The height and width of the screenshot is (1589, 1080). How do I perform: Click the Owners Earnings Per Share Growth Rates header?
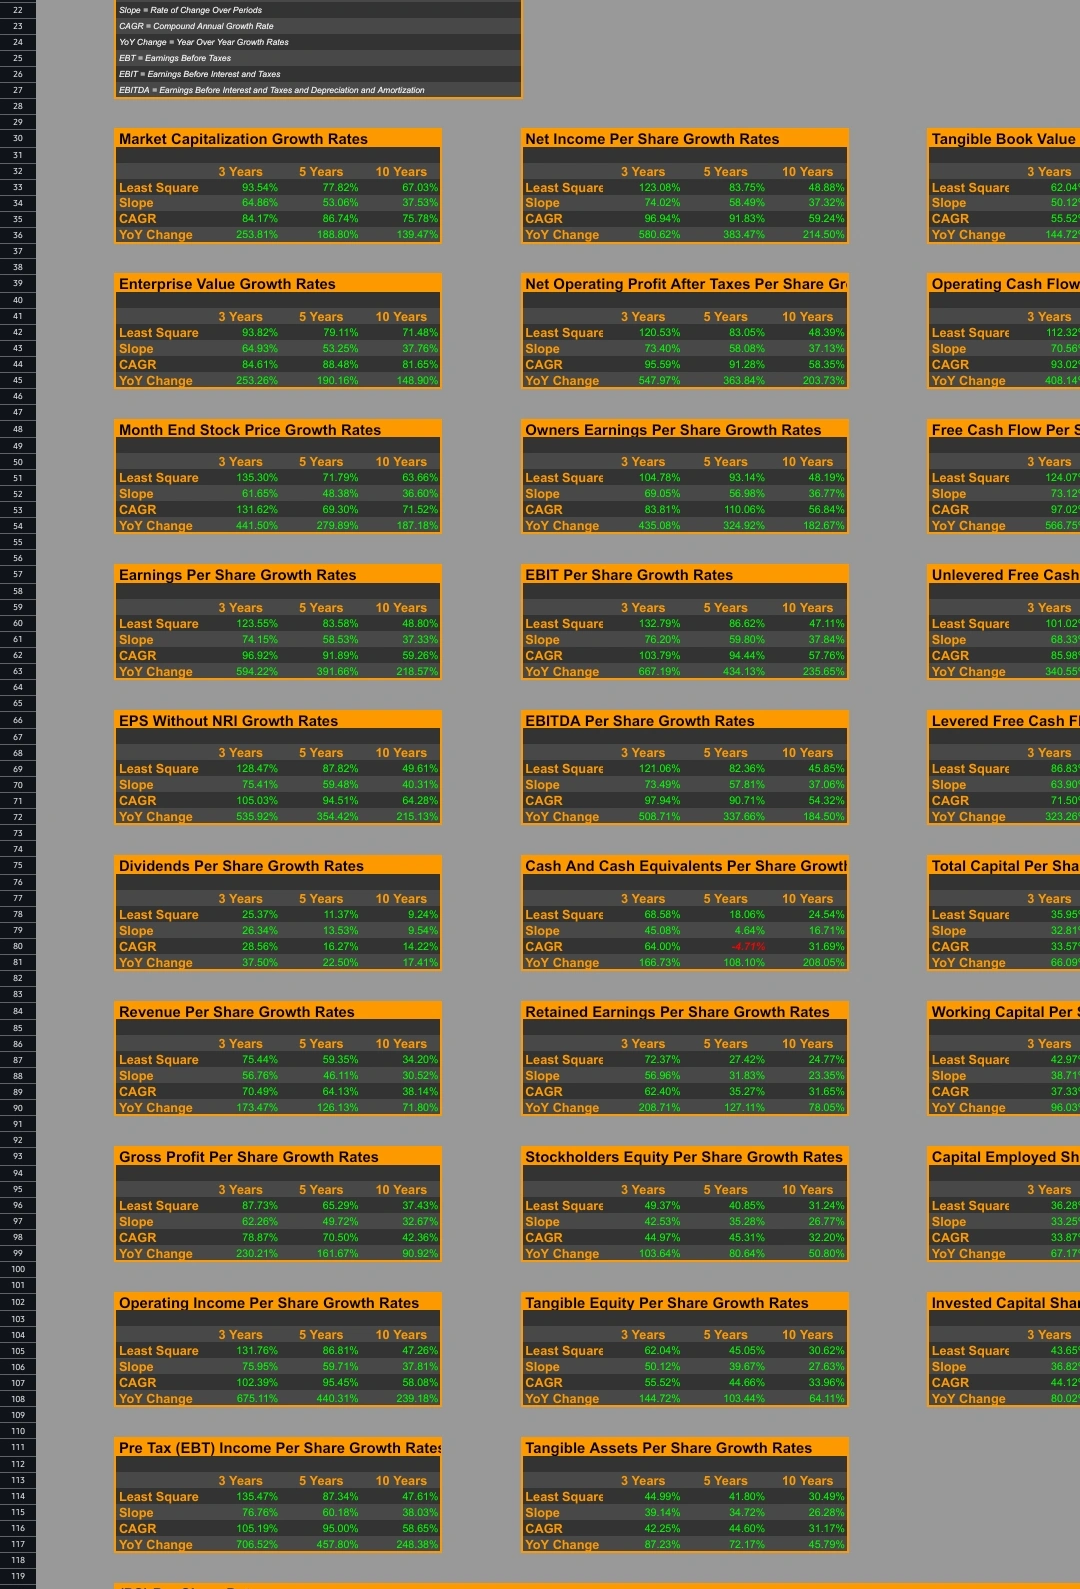[x=673, y=430]
